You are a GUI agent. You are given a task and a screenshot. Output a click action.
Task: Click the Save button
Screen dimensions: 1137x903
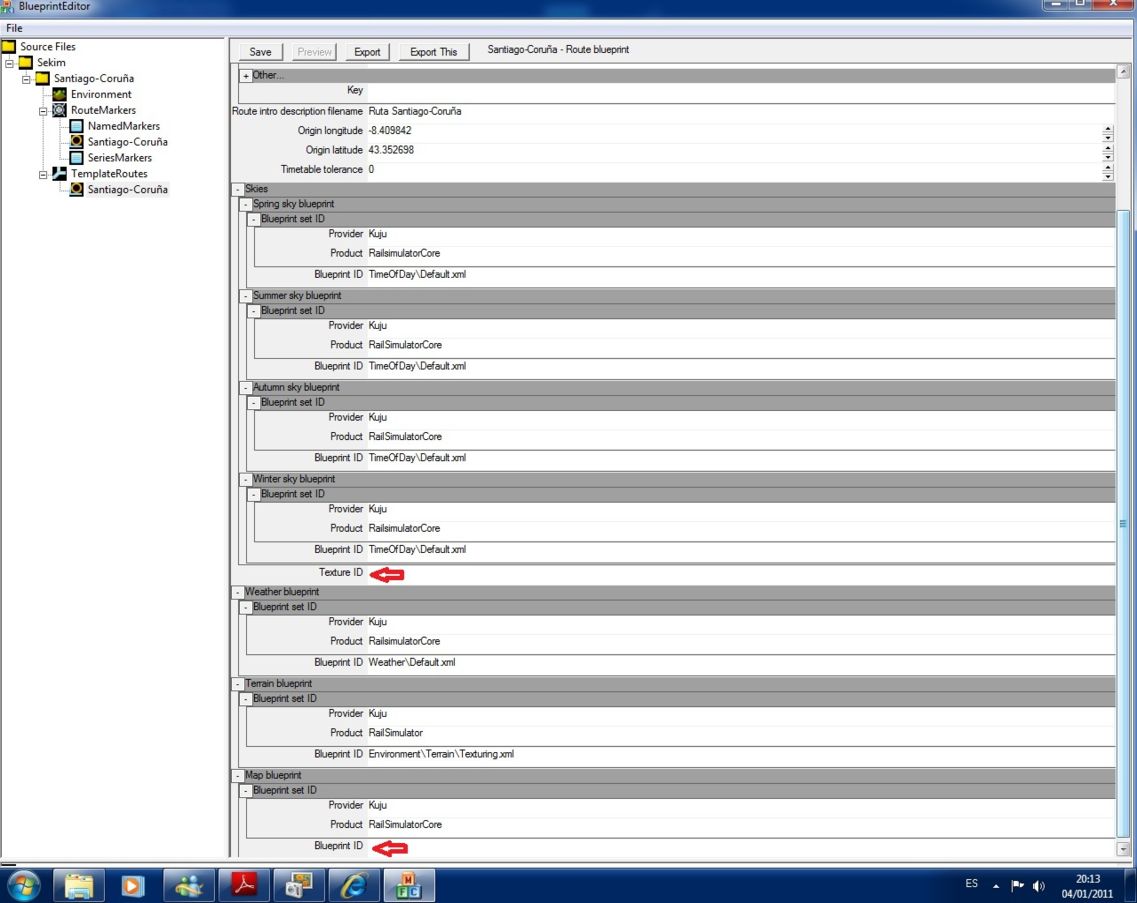click(x=260, y=52)
